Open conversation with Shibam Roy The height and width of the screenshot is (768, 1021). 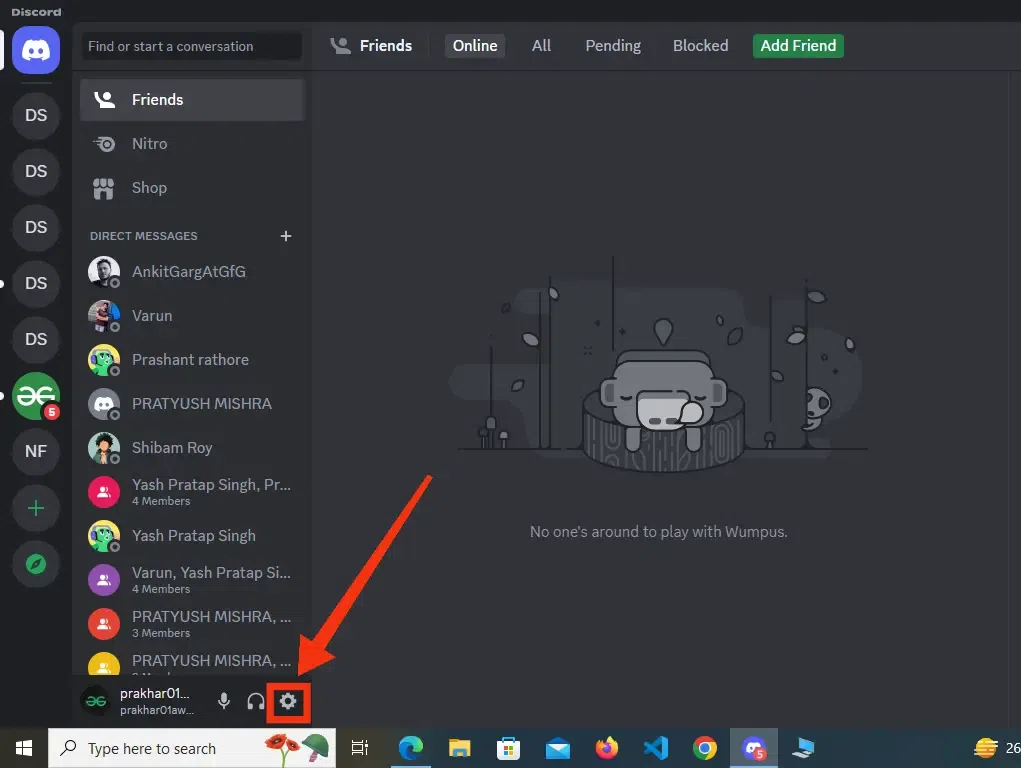click(192, 448)
